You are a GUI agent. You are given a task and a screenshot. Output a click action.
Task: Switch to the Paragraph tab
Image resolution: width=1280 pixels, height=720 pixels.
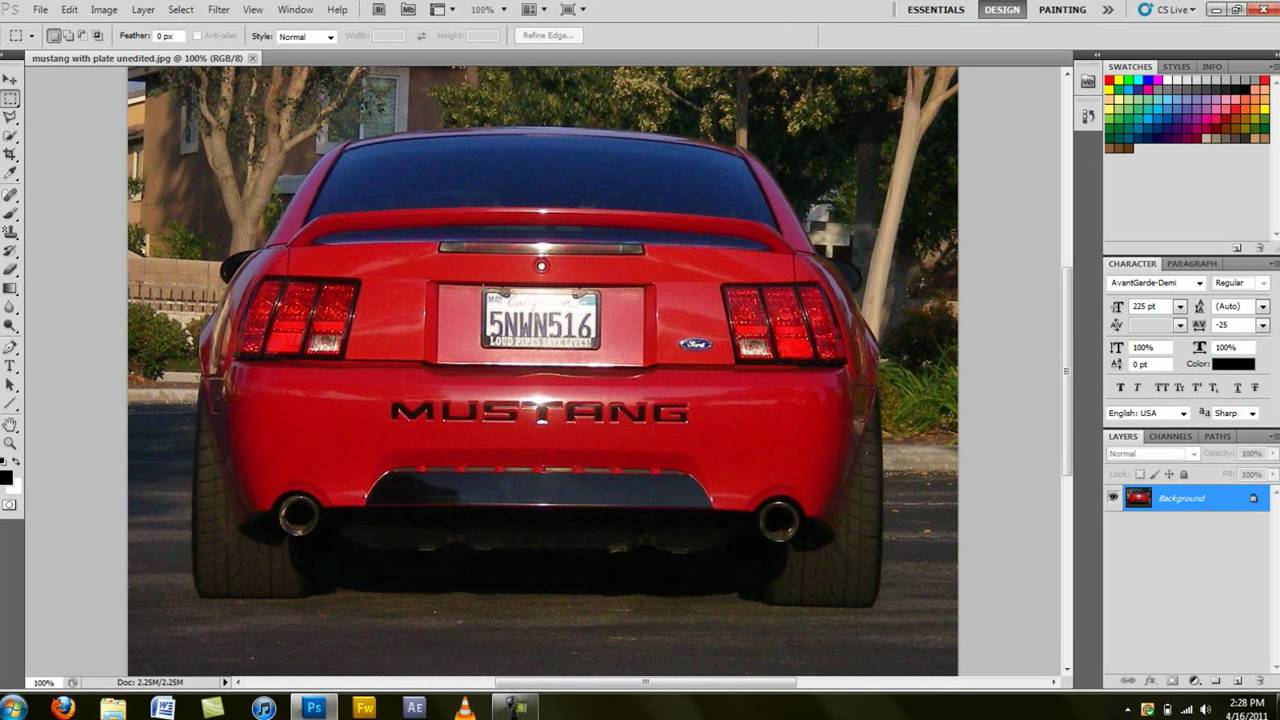pyautogui.click(x=1192, y=264)
